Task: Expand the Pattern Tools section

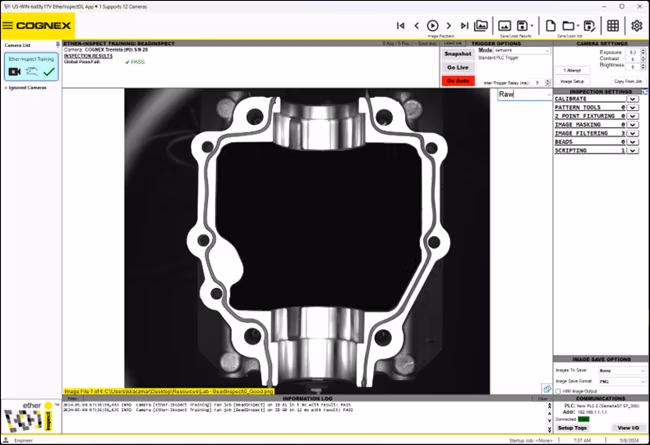Action: click(x=632, y=107)
